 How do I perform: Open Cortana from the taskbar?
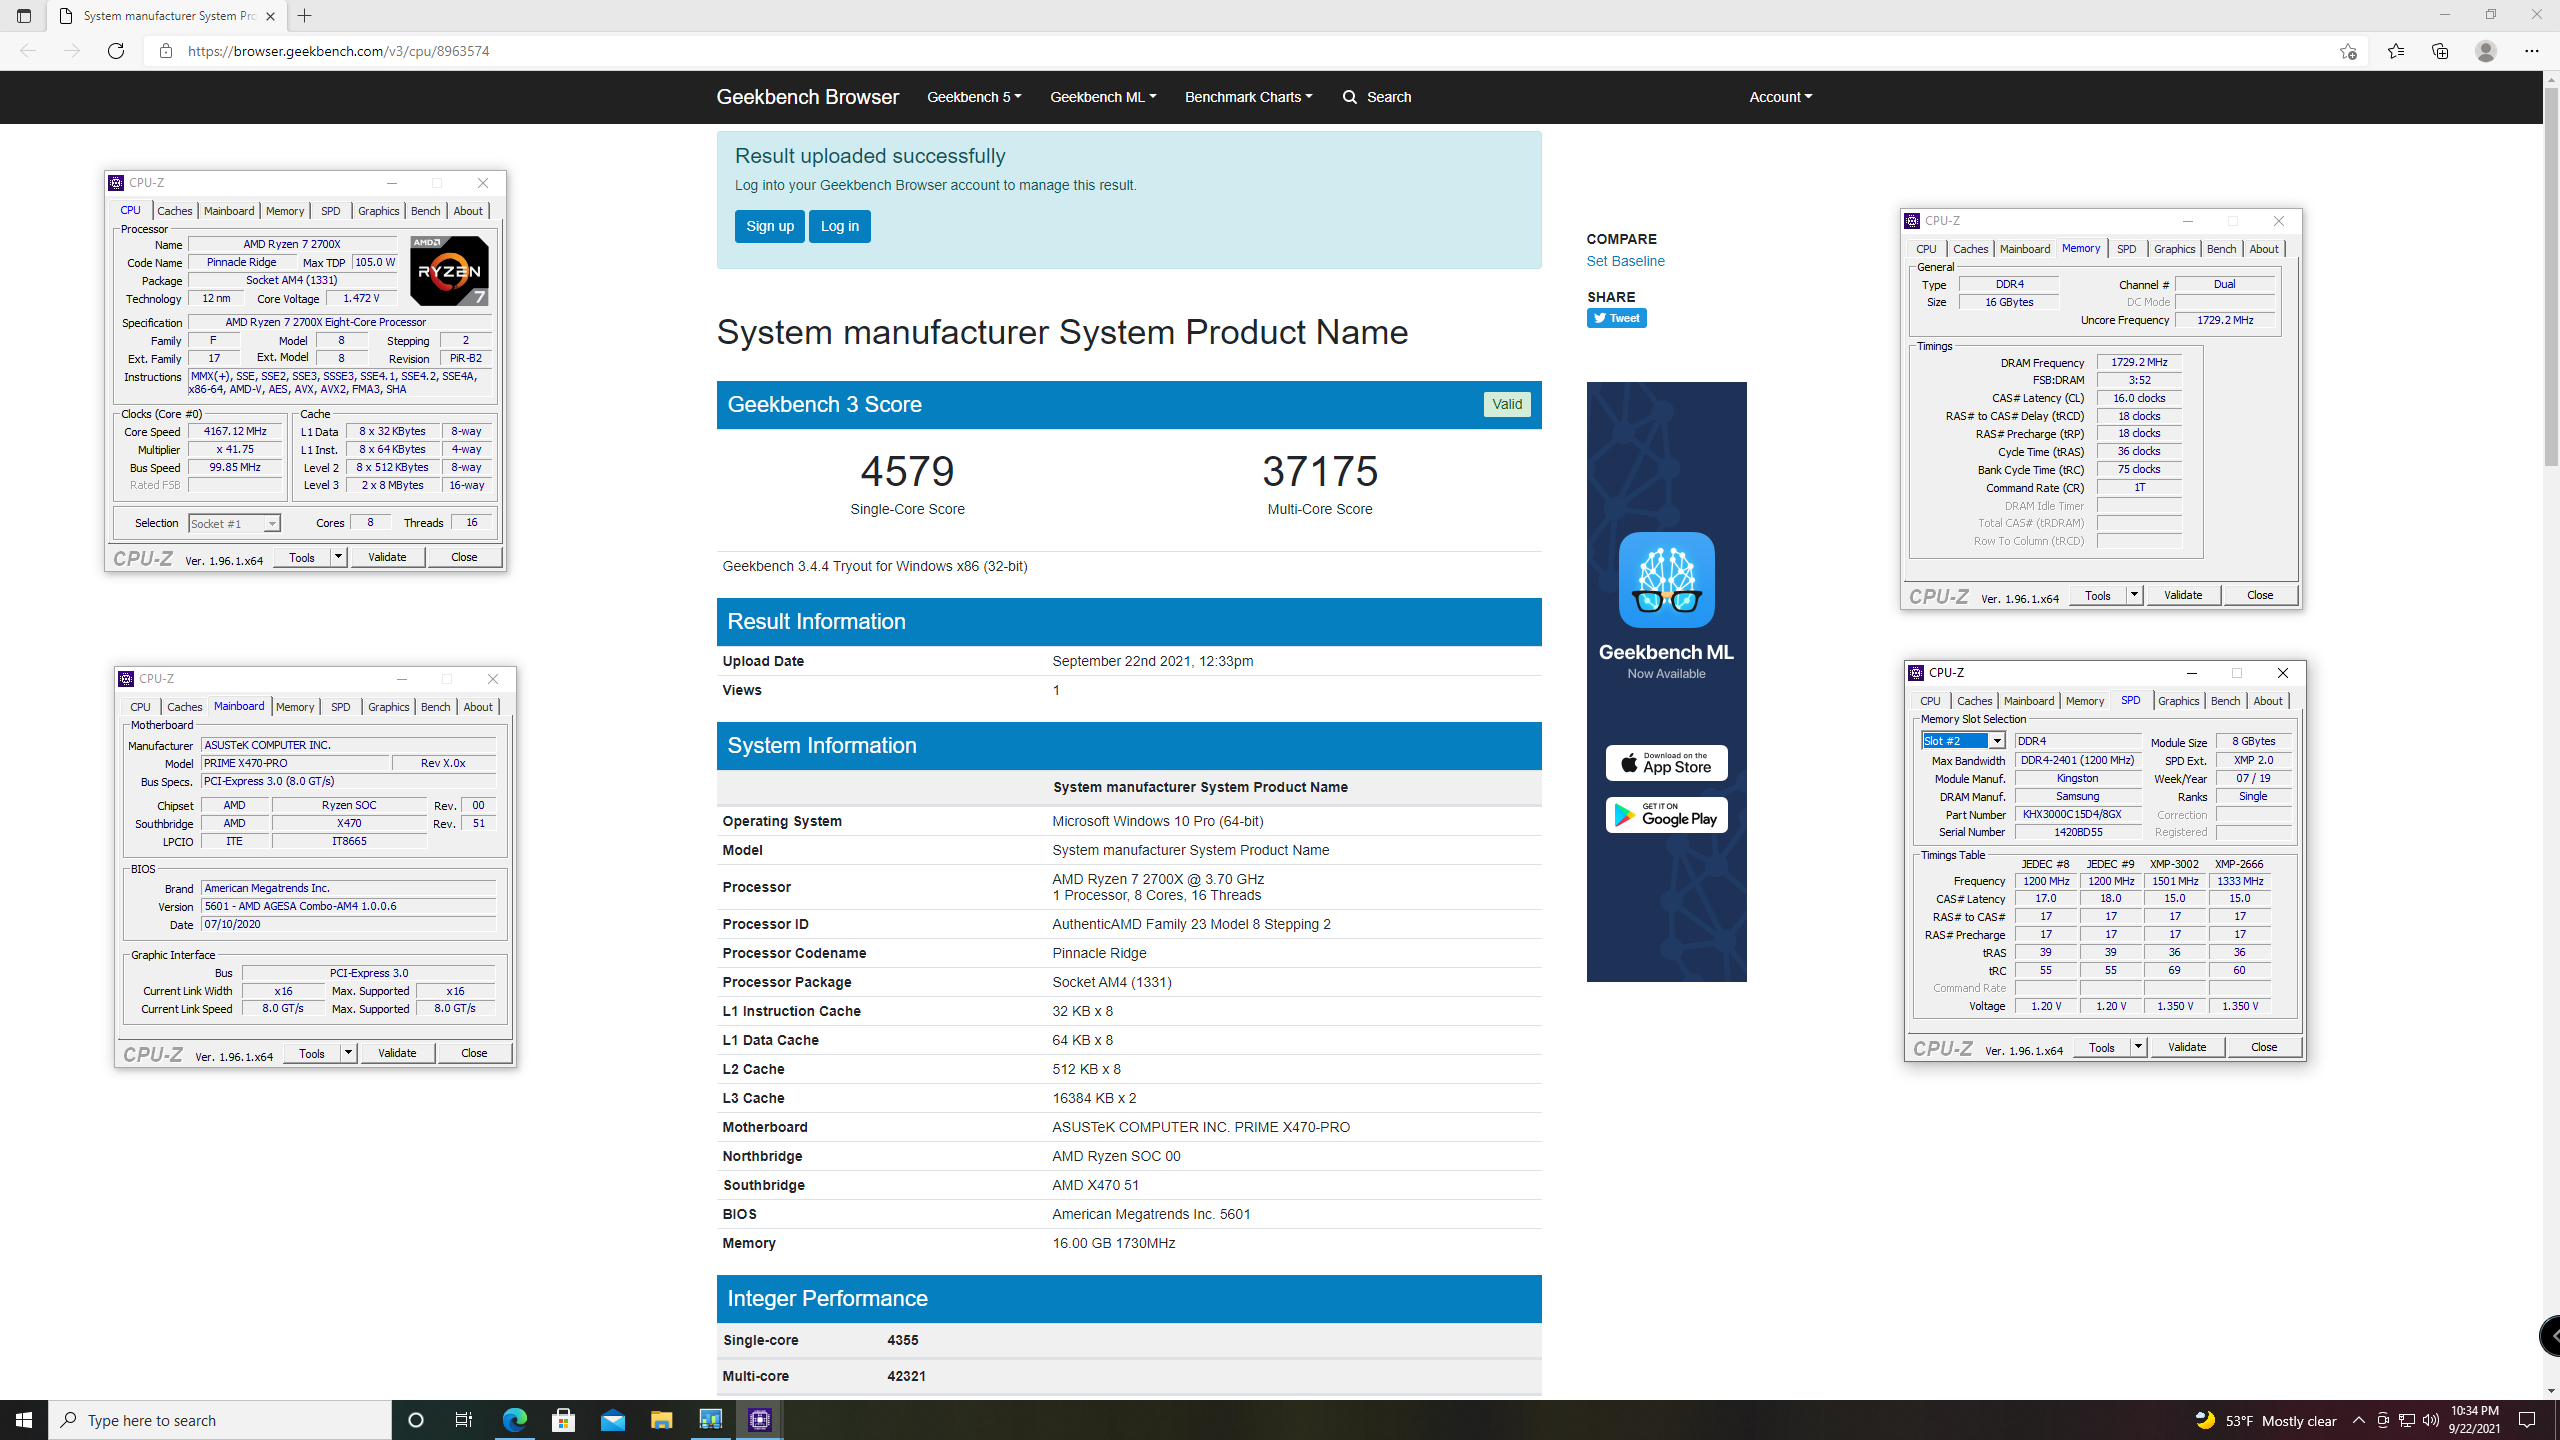[x=416, y=1420]
